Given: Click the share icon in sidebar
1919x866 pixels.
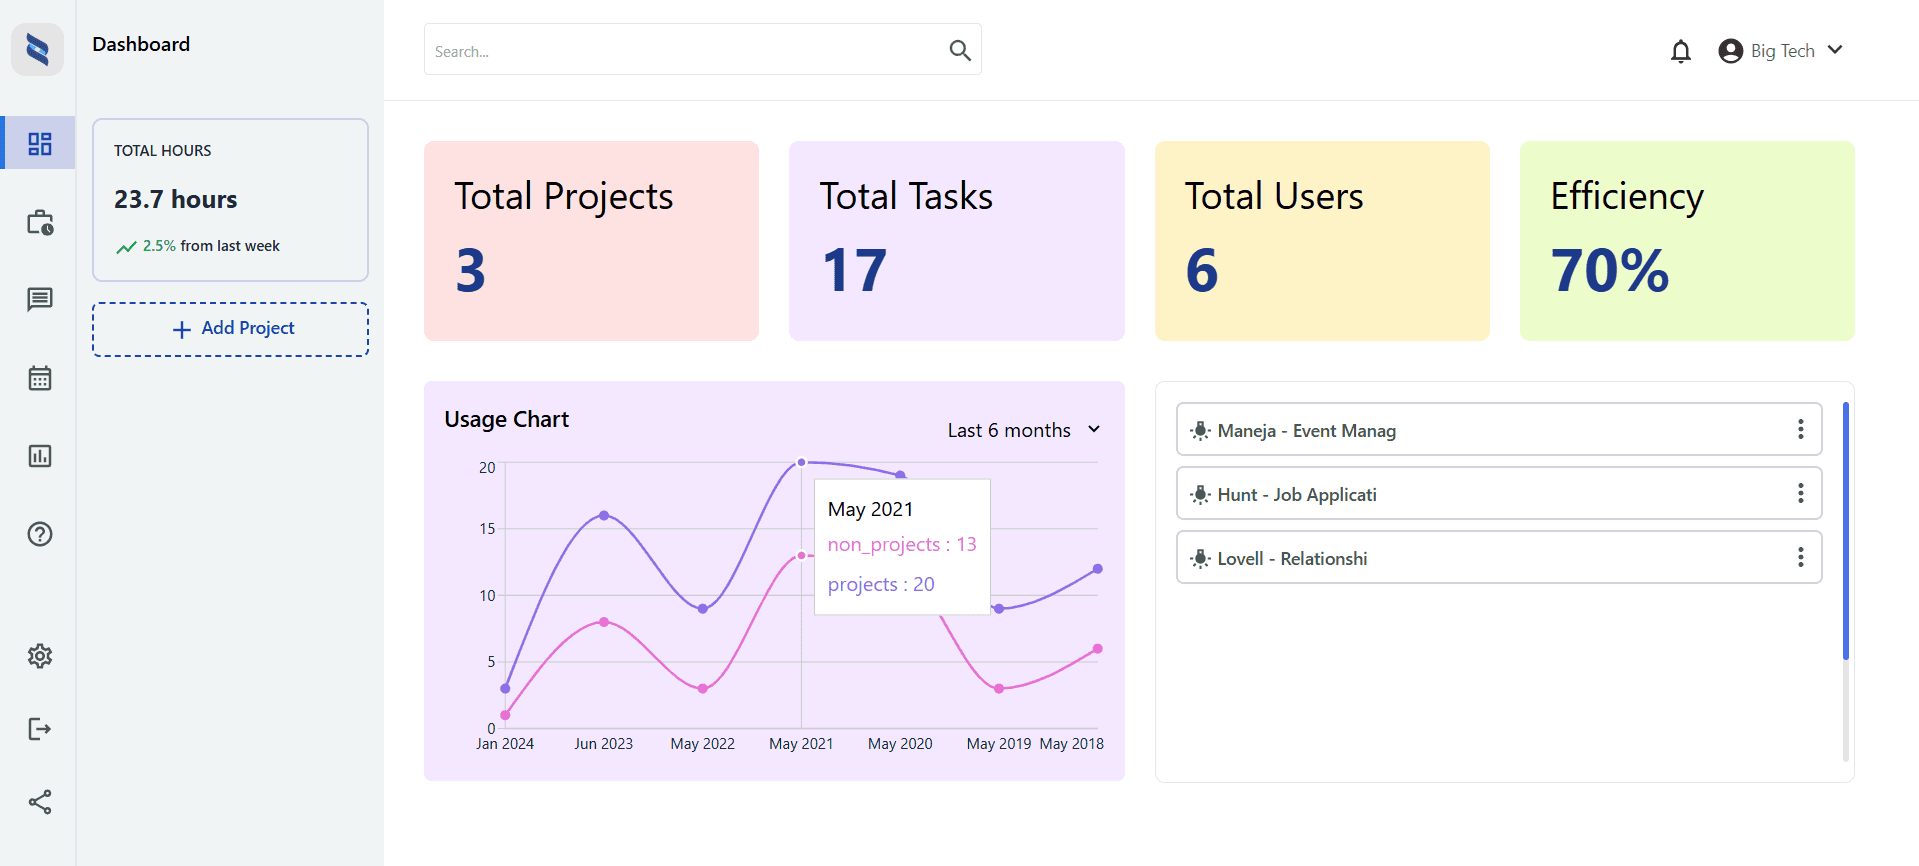Looking at the screenshot, I should [40, 802].
